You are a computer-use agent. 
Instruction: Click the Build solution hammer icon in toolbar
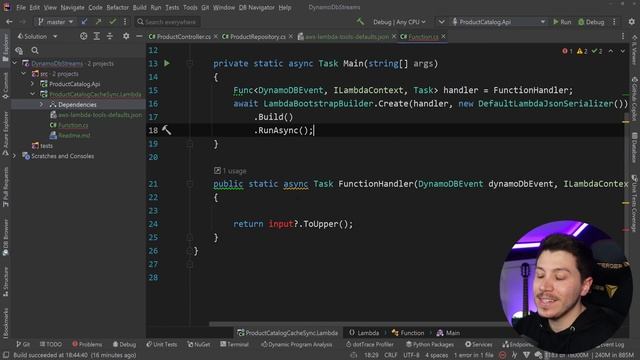(x=360, y=22)
